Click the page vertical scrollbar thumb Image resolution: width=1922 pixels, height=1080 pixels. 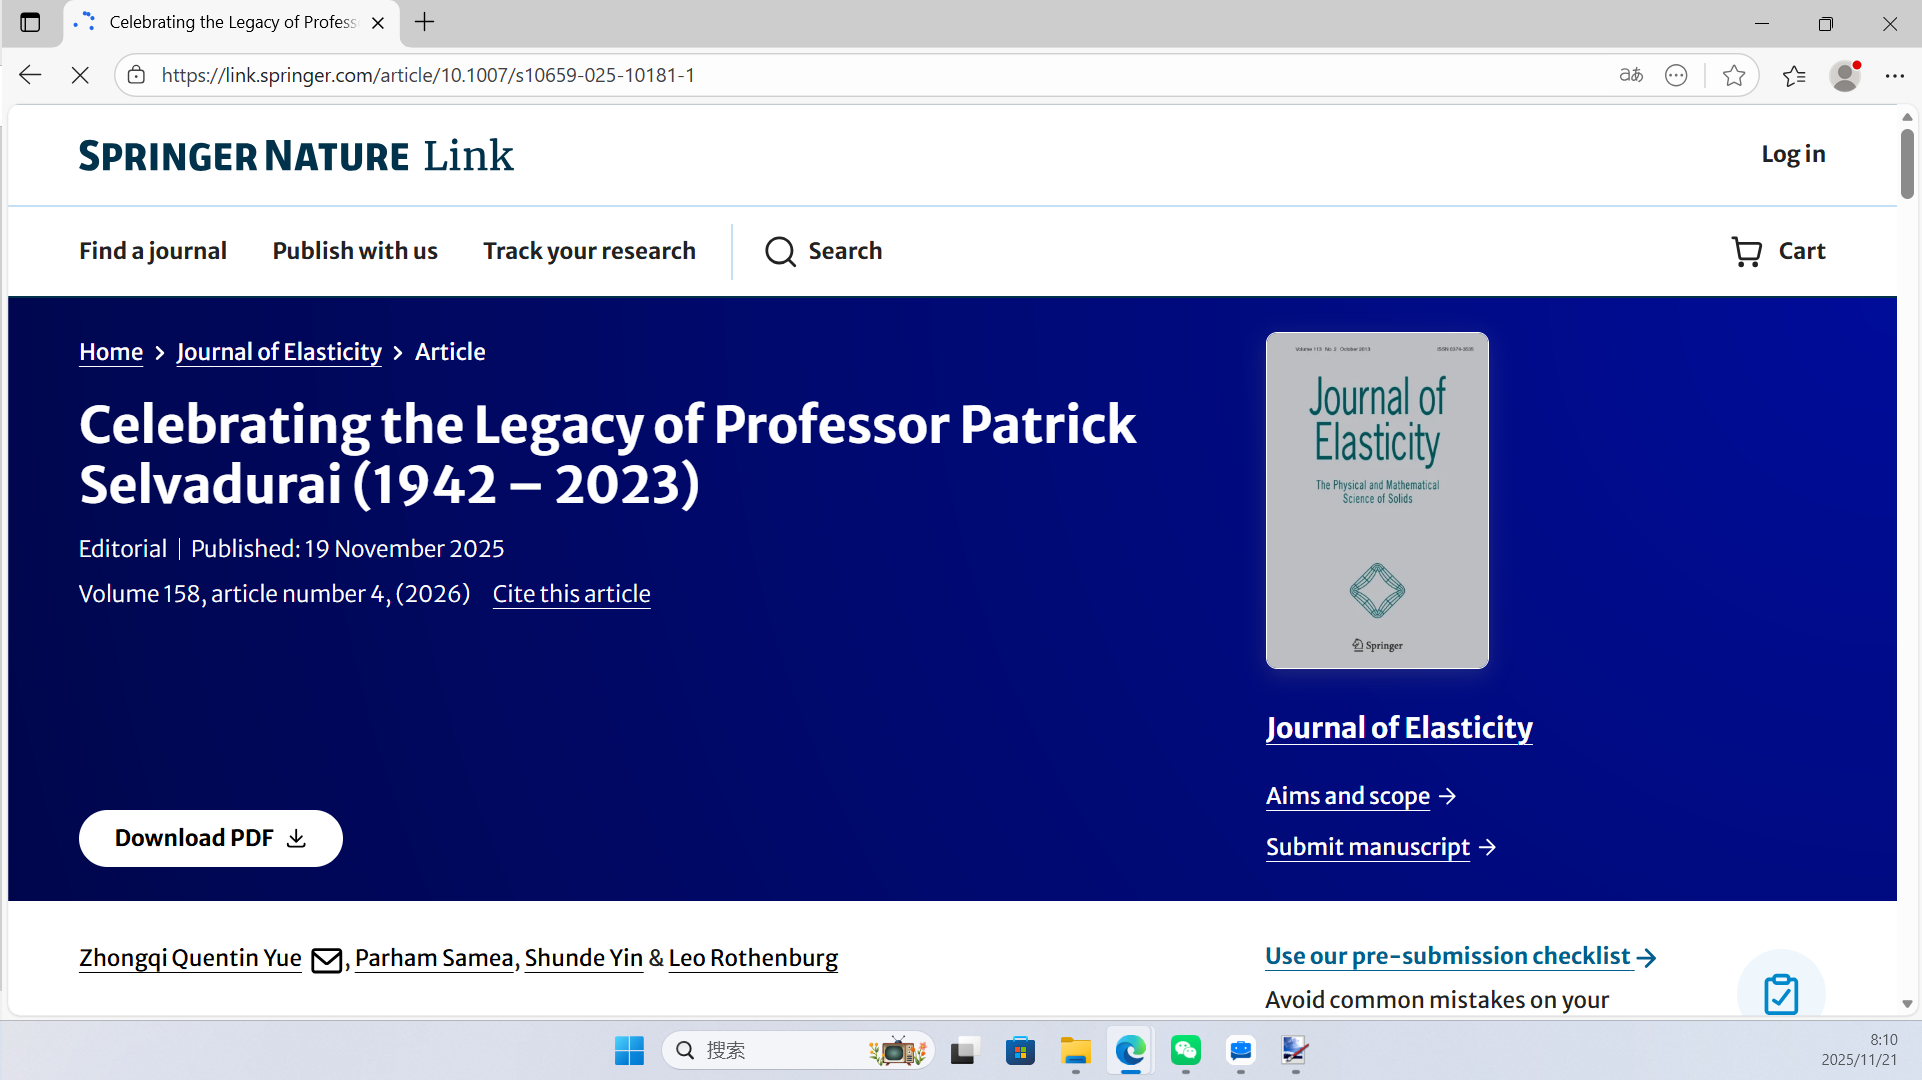coord(1907,165)
